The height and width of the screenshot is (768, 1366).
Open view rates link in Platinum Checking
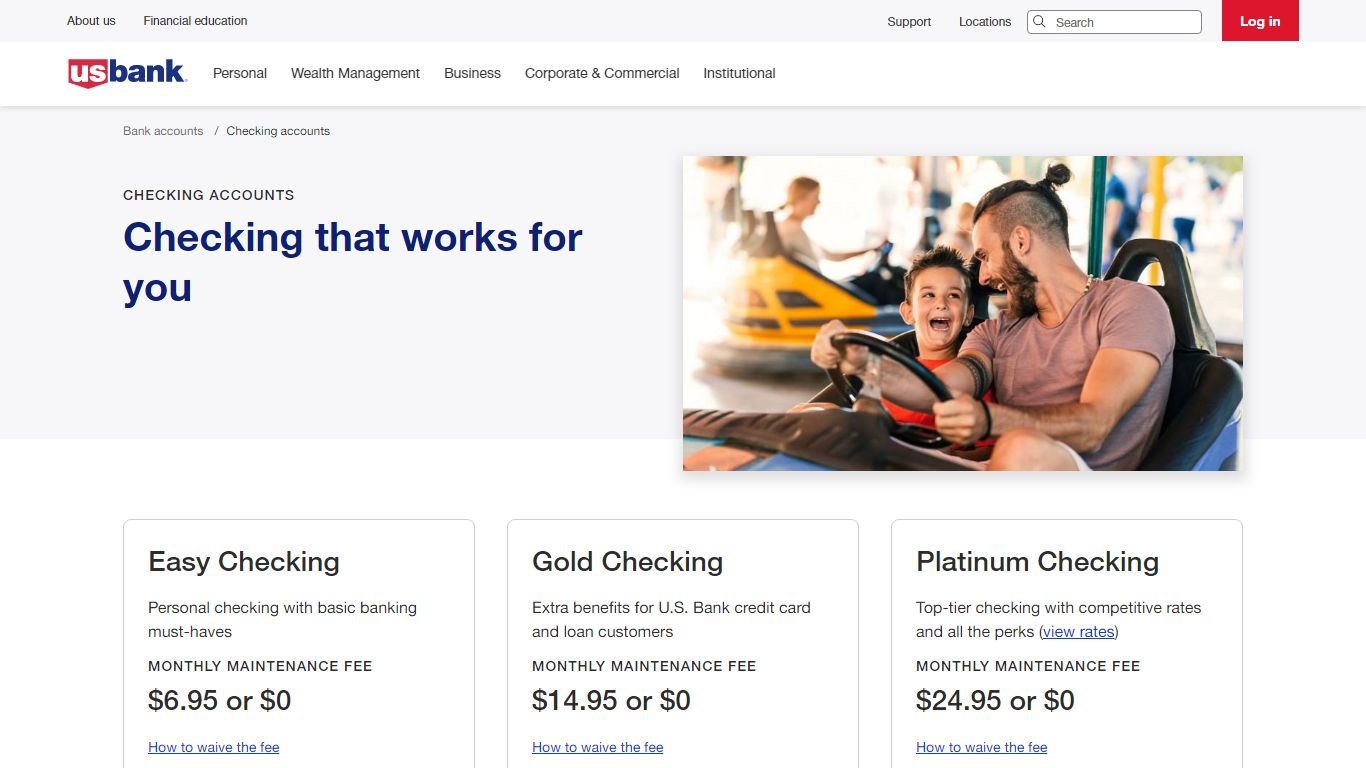[1078, 632]
